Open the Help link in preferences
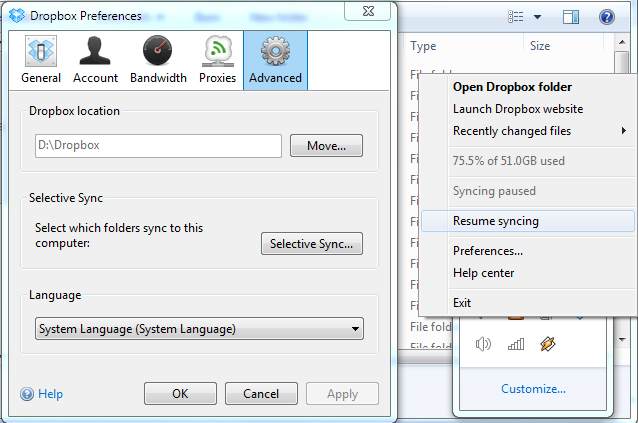 [x=50, y=394]
